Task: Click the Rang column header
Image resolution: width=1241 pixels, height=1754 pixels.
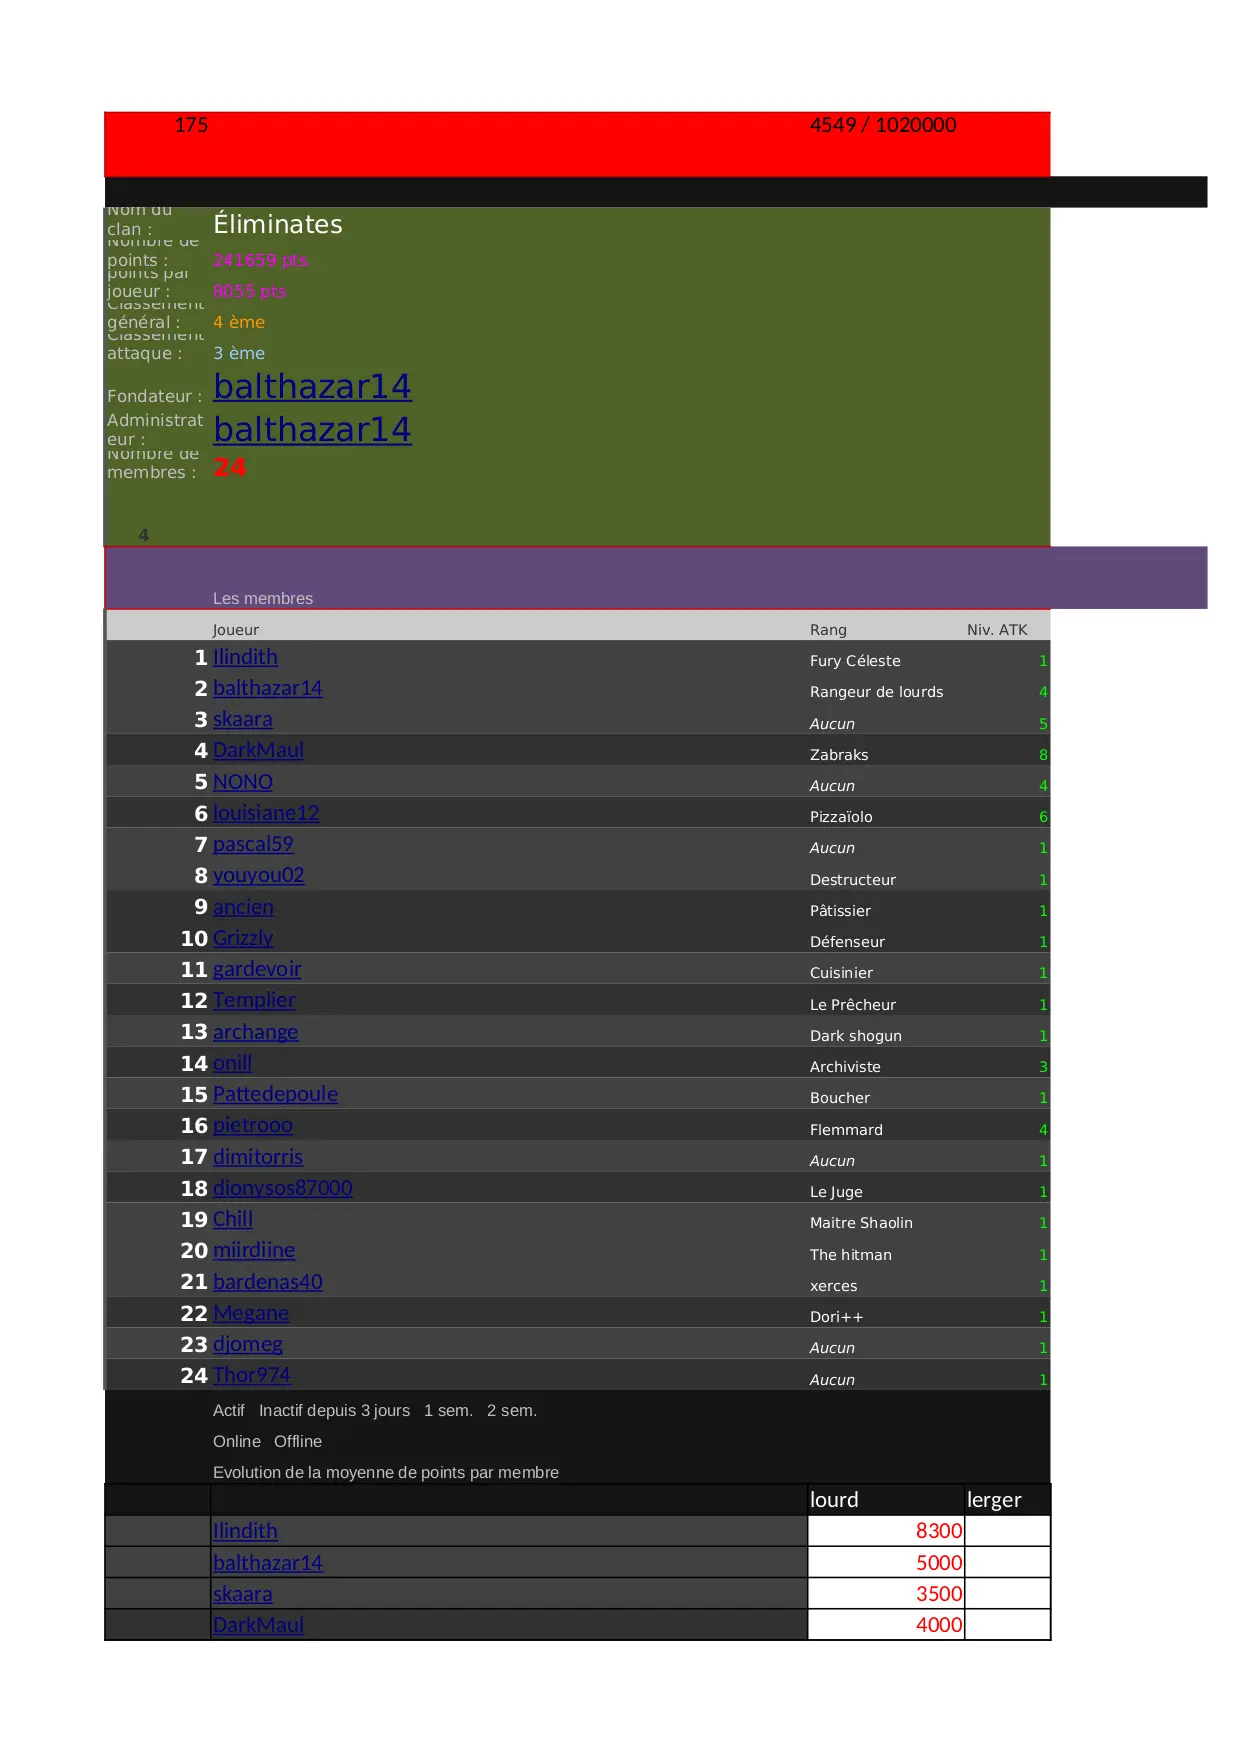Action: click(828, 630)
